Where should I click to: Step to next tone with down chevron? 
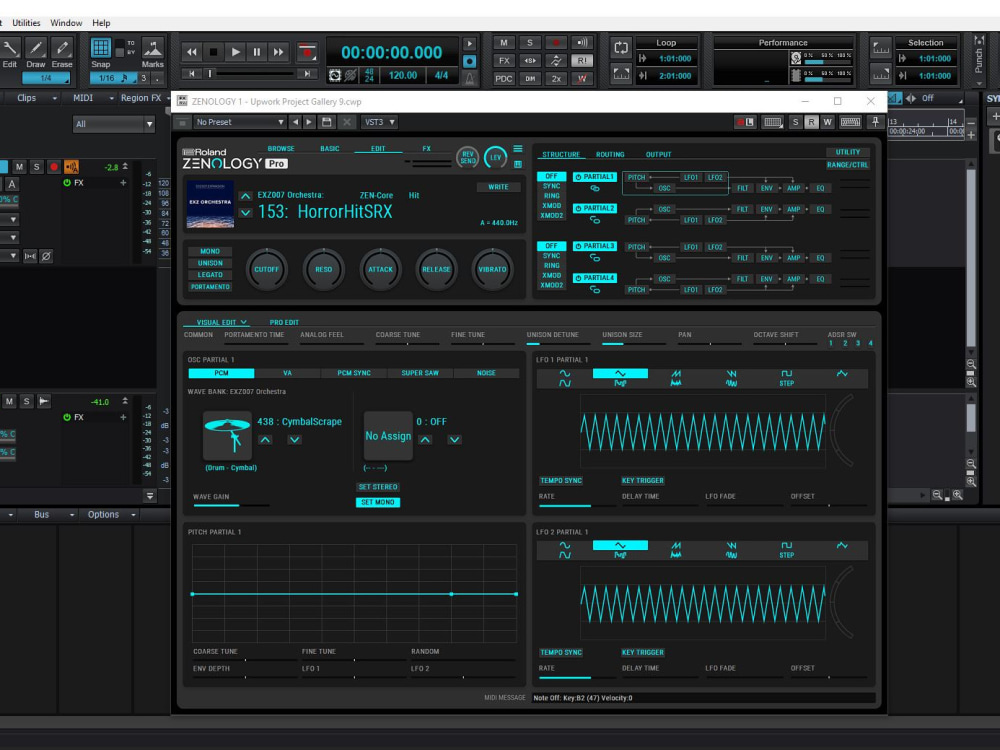click(246, 212)
